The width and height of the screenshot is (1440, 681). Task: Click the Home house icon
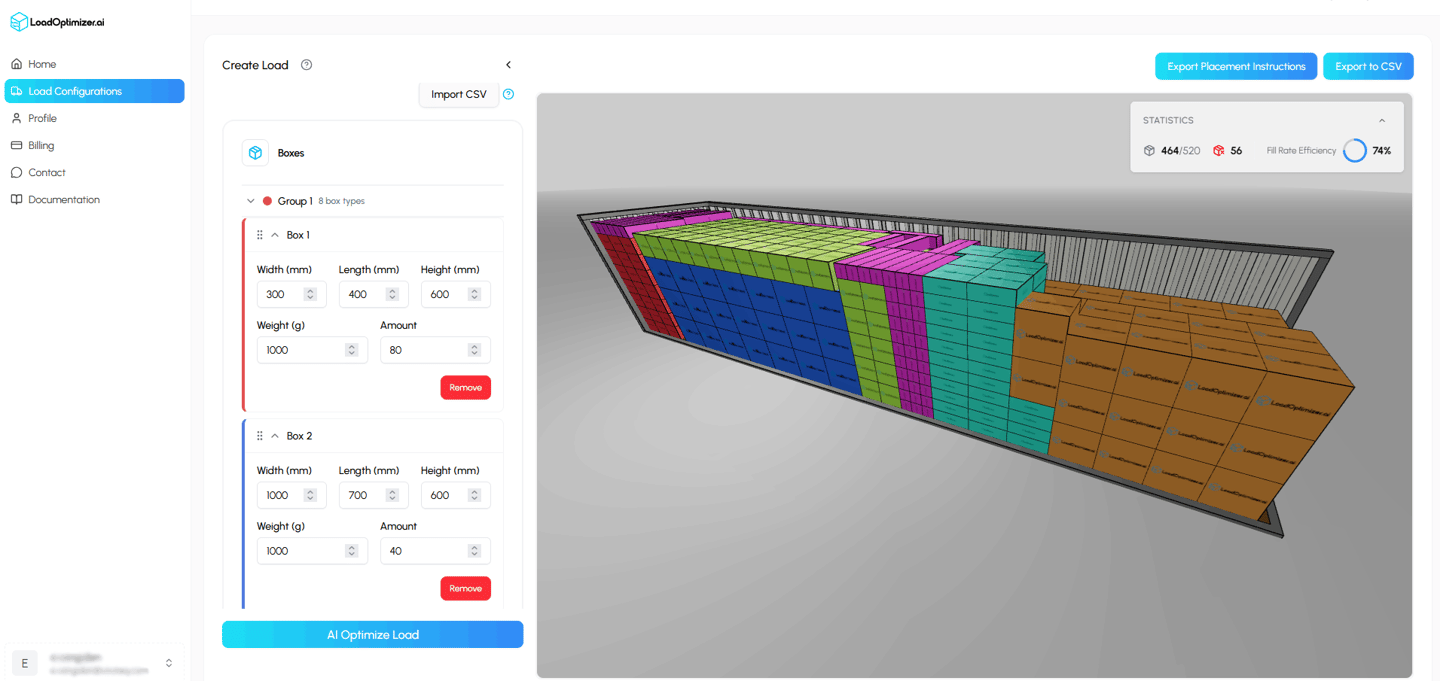pos(16,64)
